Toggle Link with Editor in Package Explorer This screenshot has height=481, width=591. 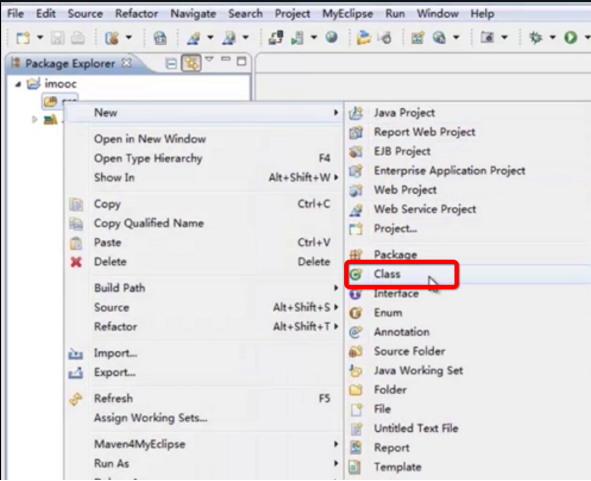(x=191, y=63)
